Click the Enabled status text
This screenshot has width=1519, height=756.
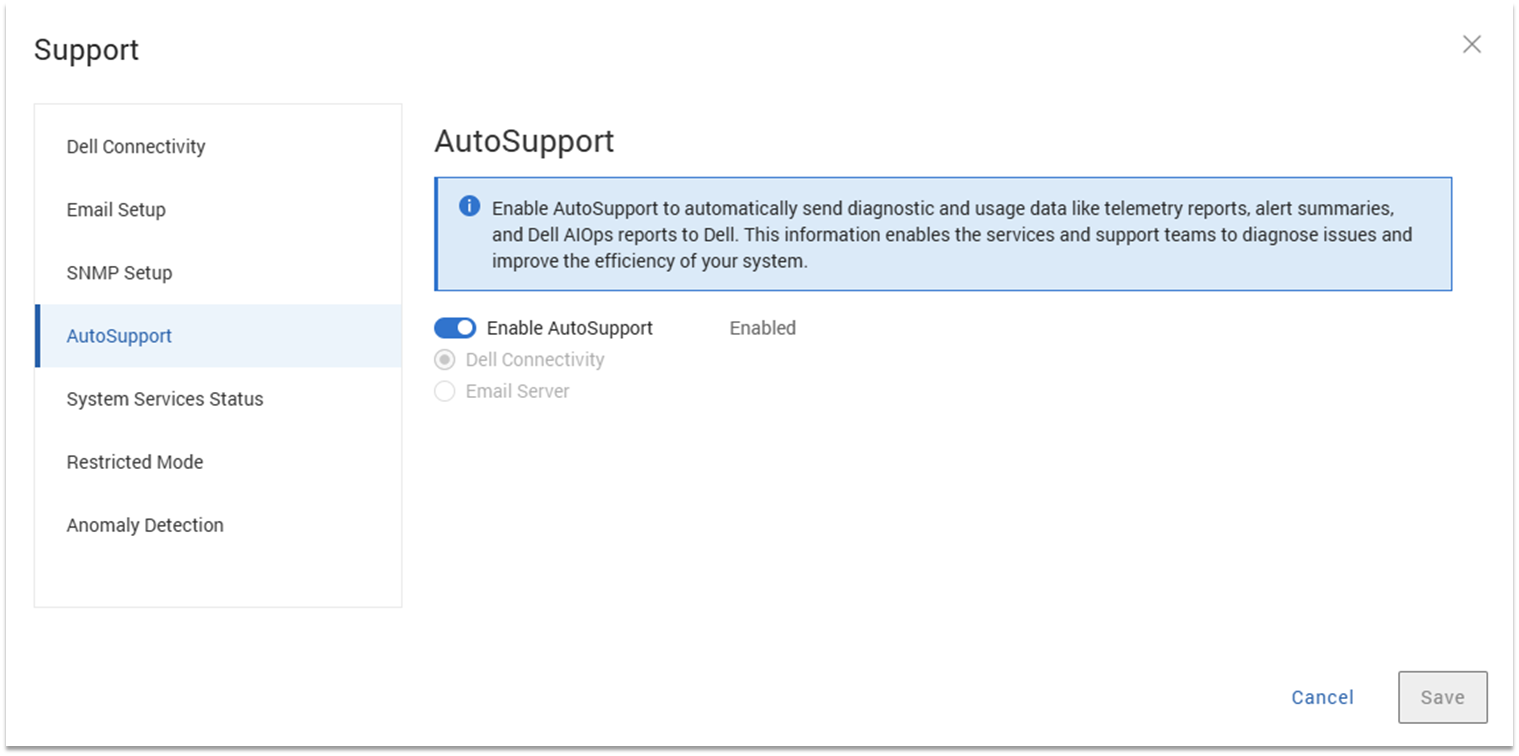[762, 327]
